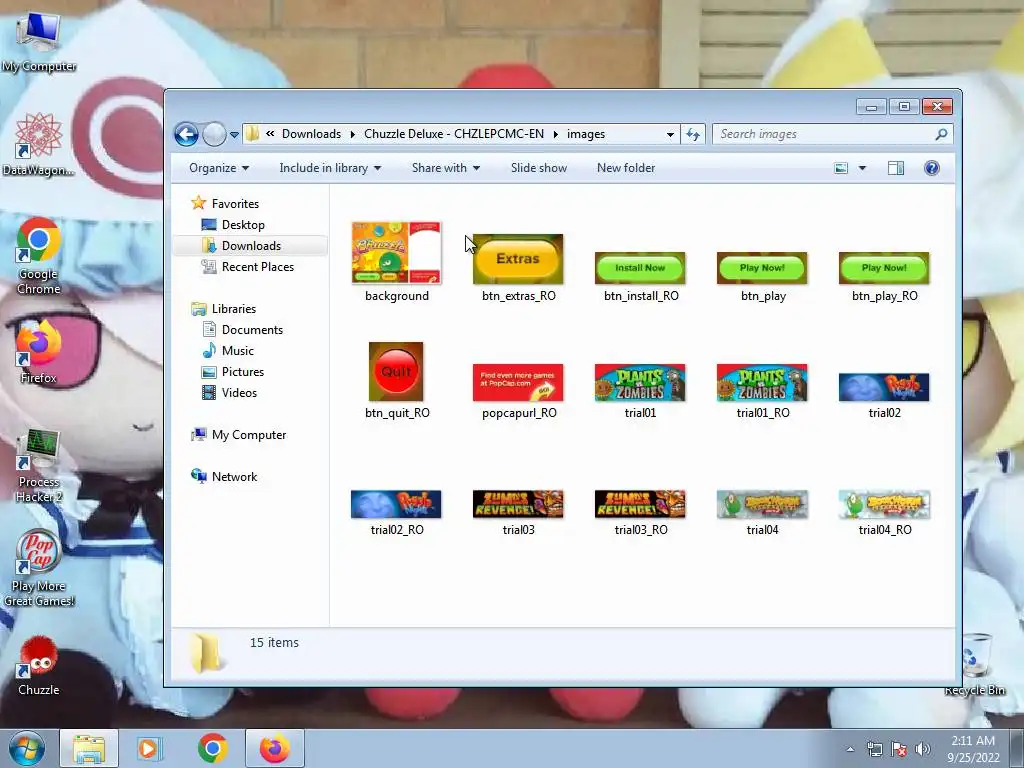Open the DataWagon desktop shortcut
1024x768 pixels.
pyautogui.click(x=38, y=144)
